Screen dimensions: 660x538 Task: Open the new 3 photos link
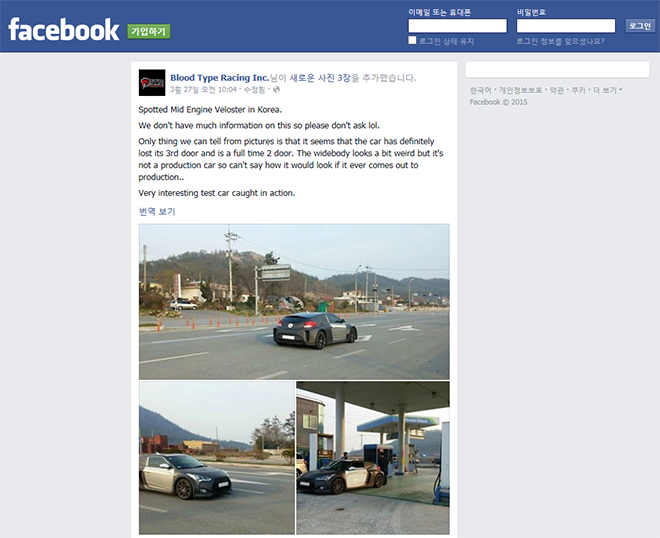click(320, 78)
